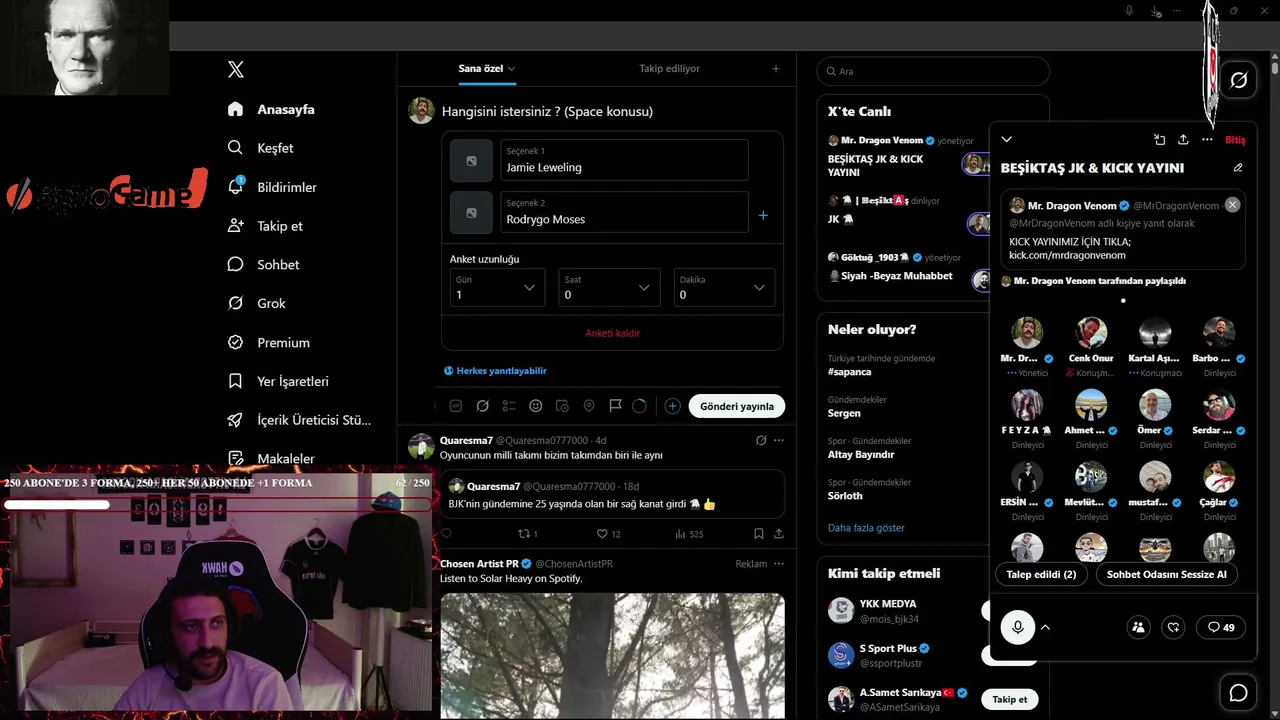This screenshot has width=1280, height=720.
Task: Open the Space more options menu
Action: (x=1207, y=140)
